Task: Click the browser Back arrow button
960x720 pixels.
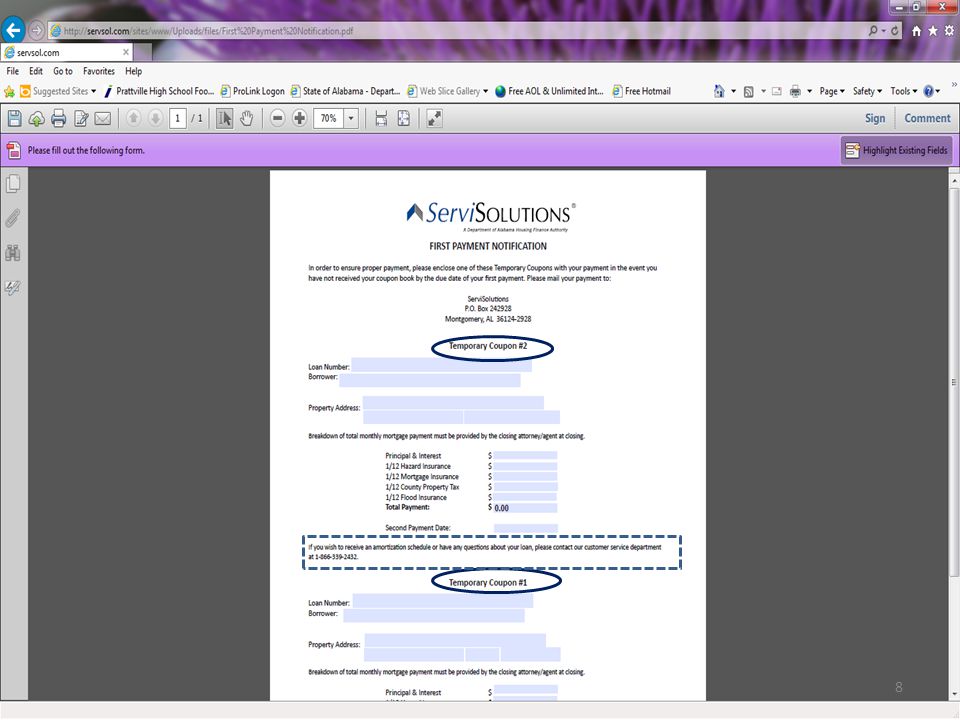Action: point(13,29)
